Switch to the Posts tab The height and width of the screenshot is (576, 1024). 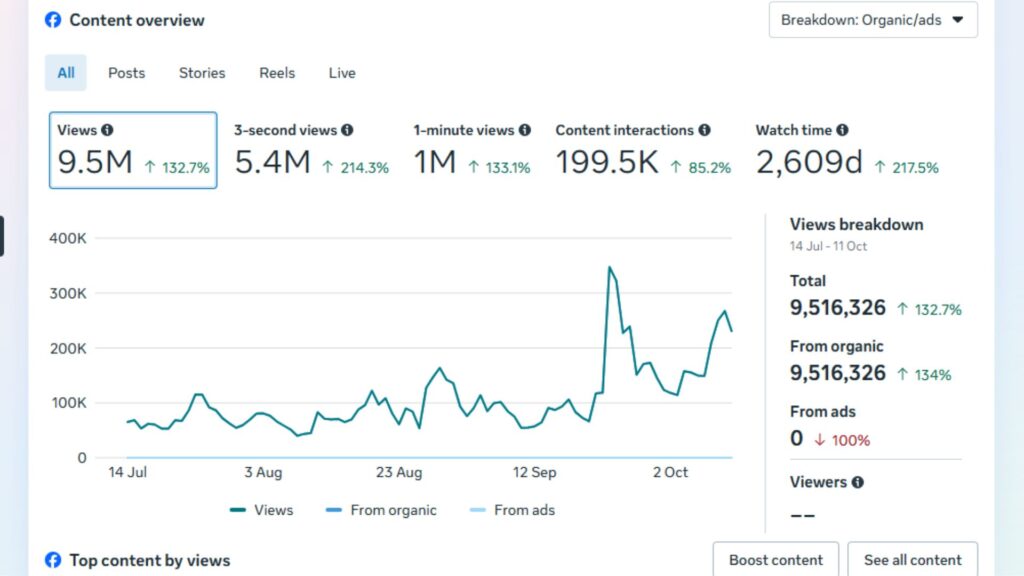click(127, 73)
